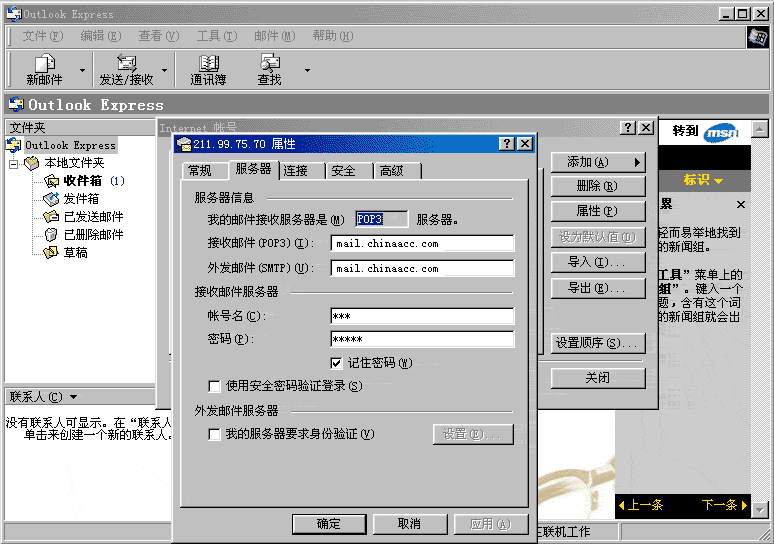Screen dimensions: 774x544
Task: Open the 查看(V) menu
Action: [158, 36]
